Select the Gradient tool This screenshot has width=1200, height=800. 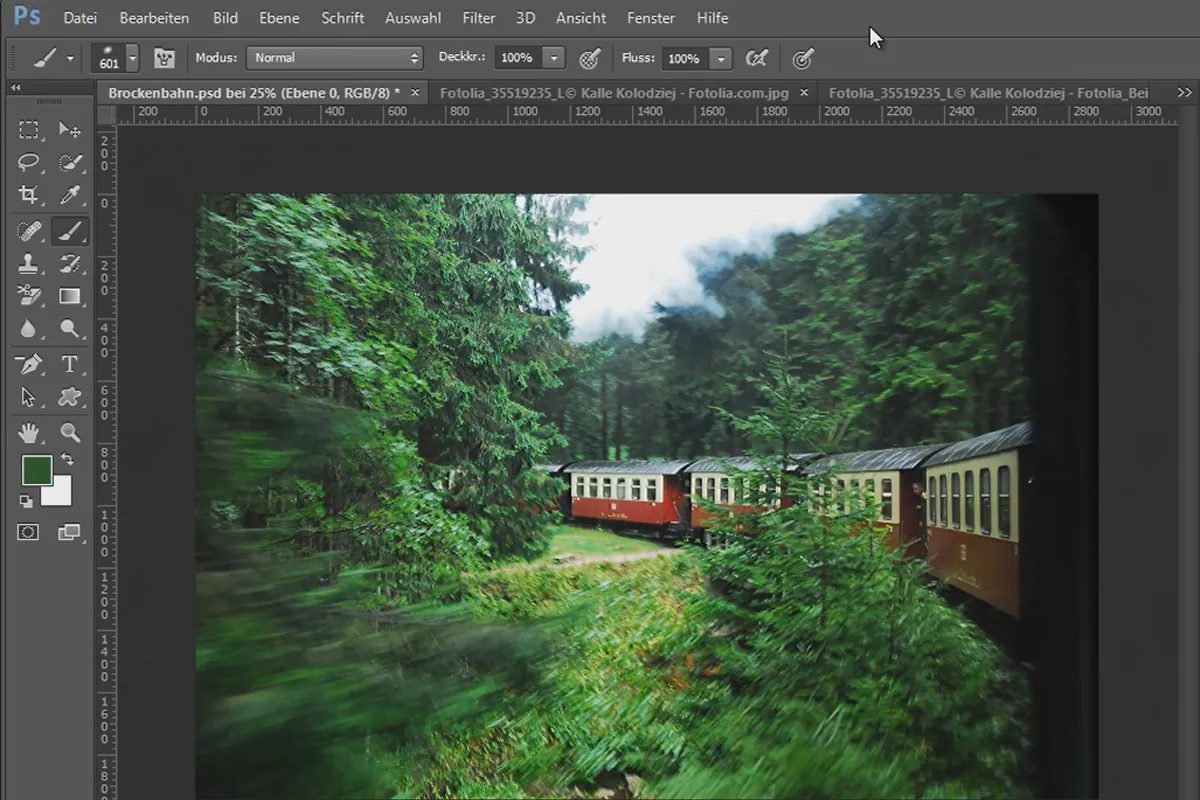point(69,296)
